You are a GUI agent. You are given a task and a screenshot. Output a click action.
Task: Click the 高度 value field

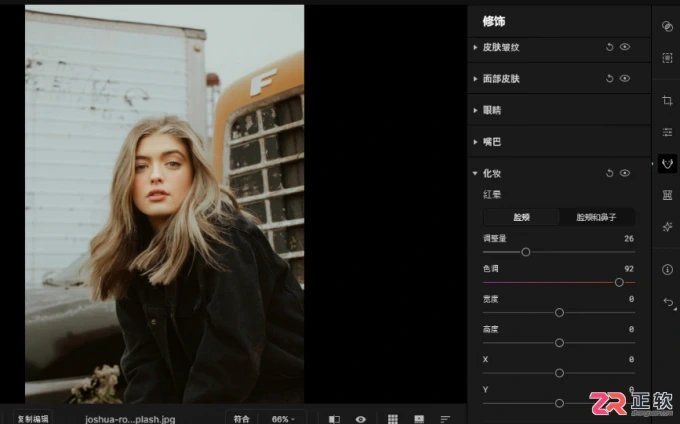(631, 329)
